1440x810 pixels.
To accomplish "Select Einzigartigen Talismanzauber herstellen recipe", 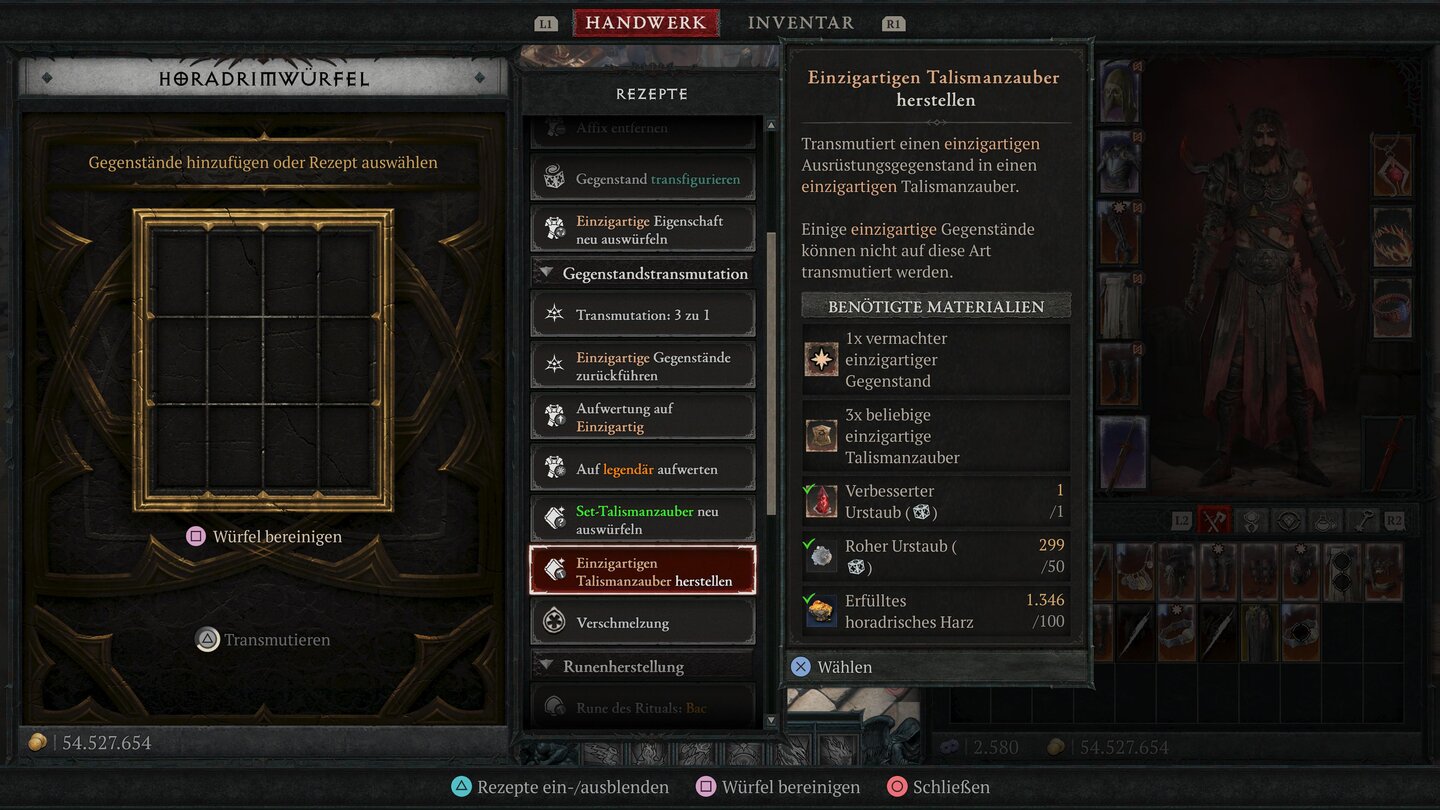I will pos(643,571).
